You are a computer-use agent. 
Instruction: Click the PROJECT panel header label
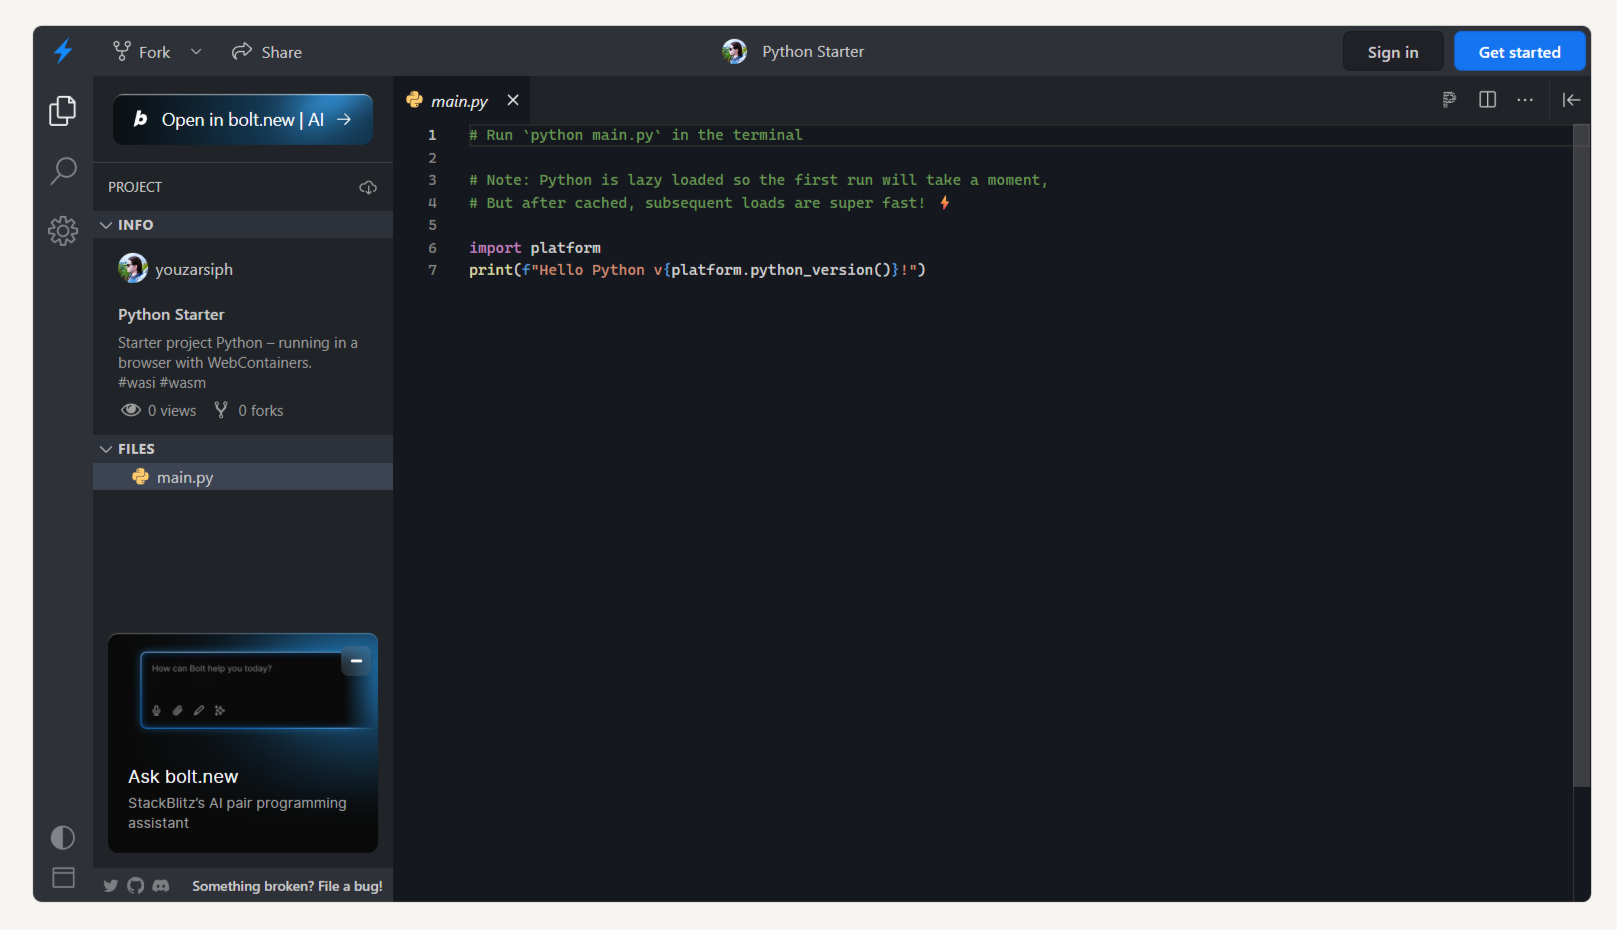click(x=135, y=187)
